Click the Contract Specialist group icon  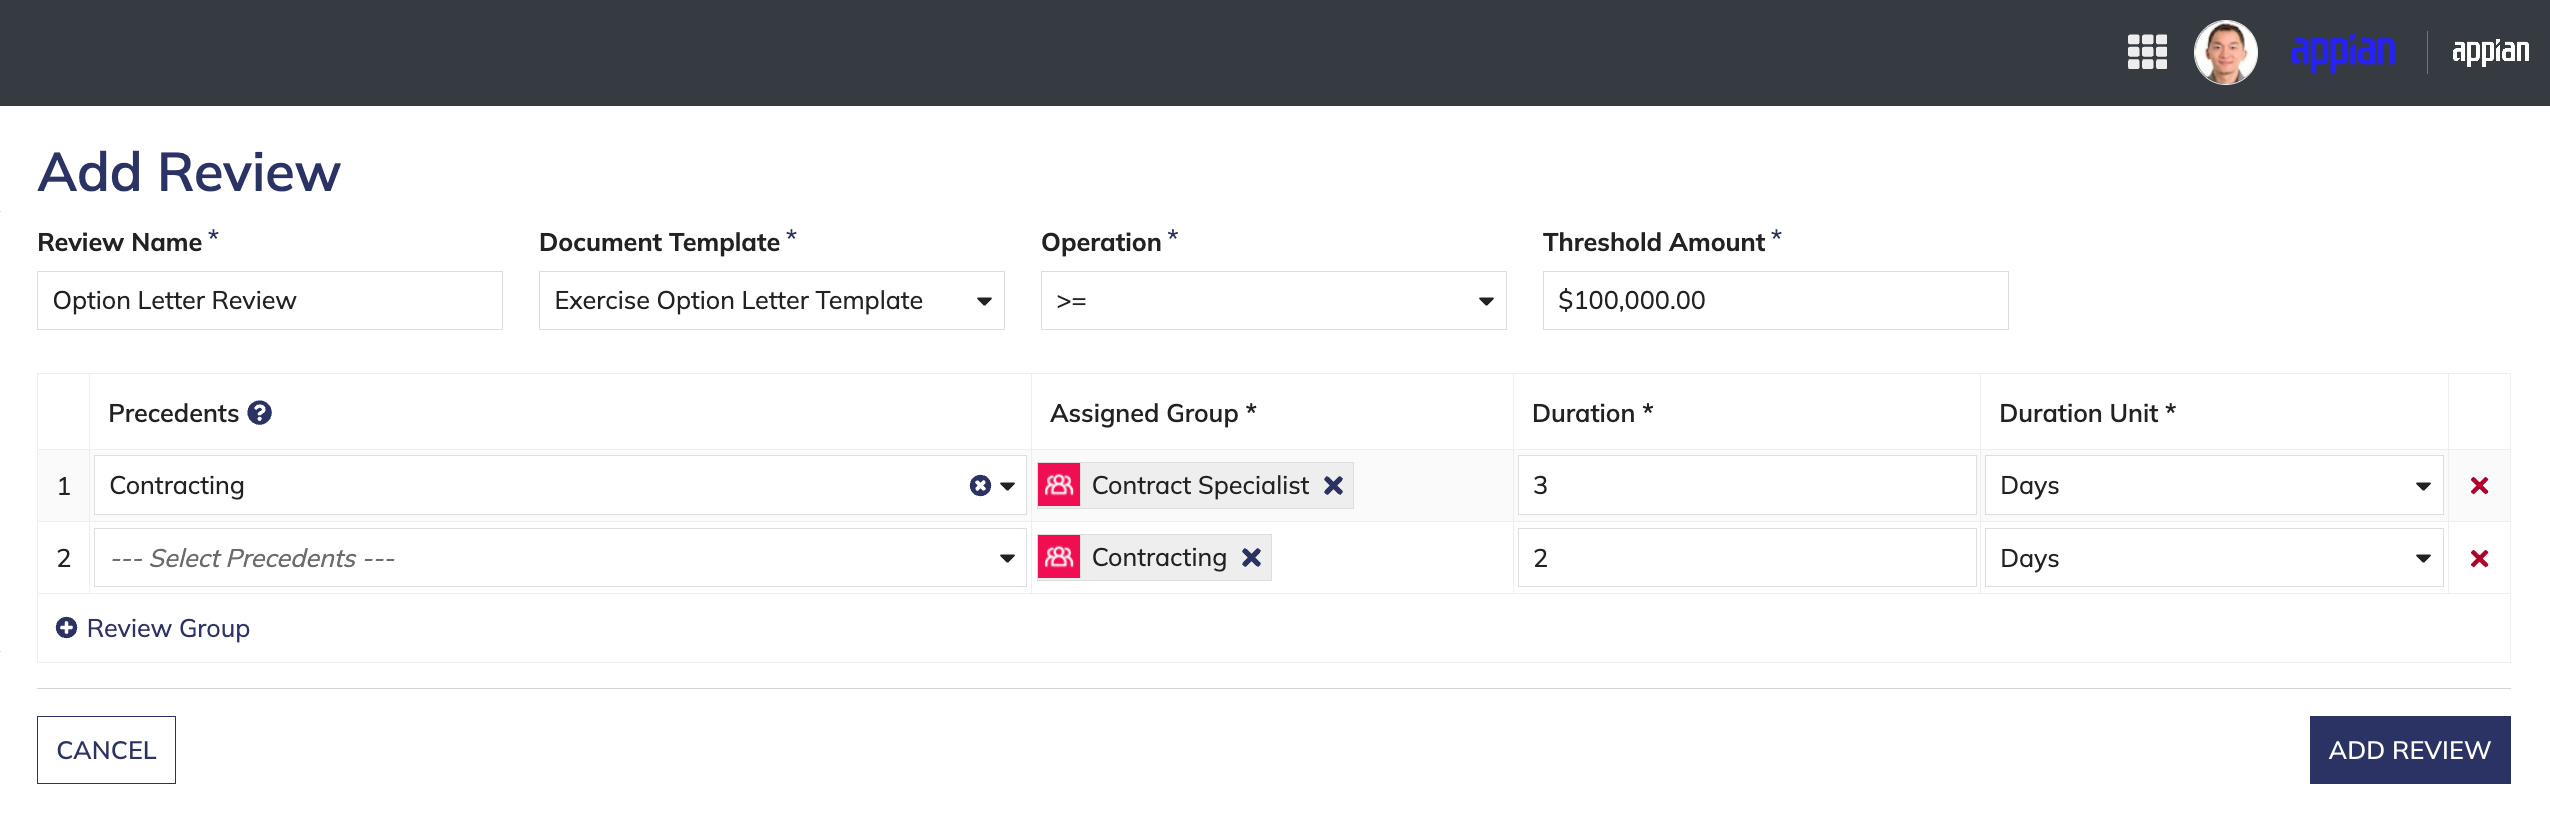1059,485
